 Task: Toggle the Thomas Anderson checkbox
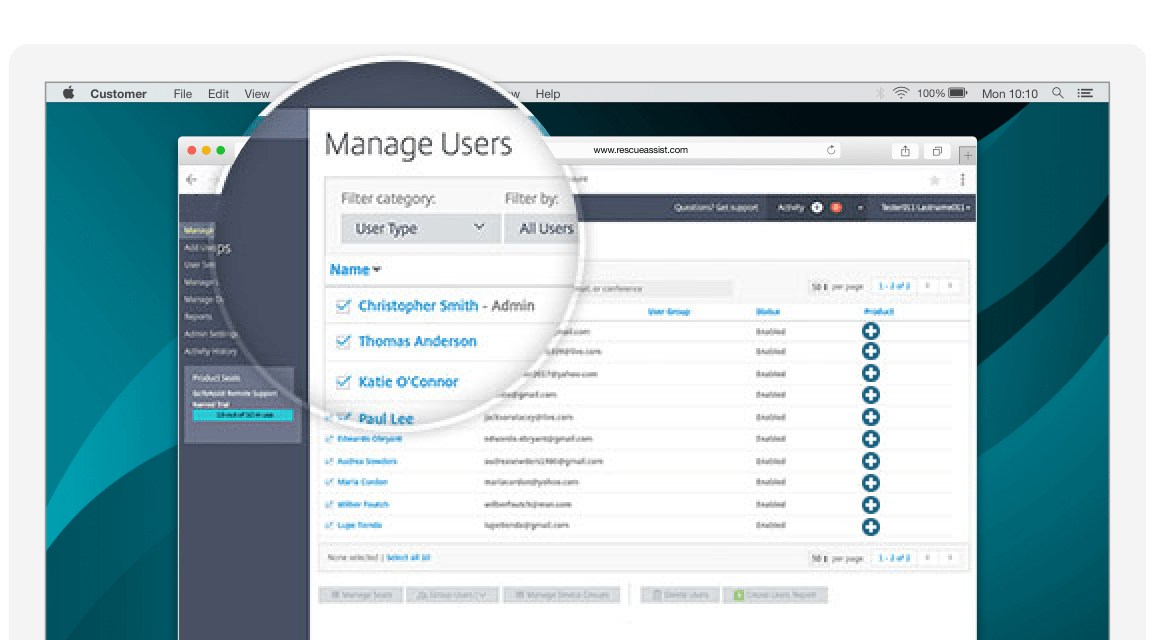coord(344,341)
